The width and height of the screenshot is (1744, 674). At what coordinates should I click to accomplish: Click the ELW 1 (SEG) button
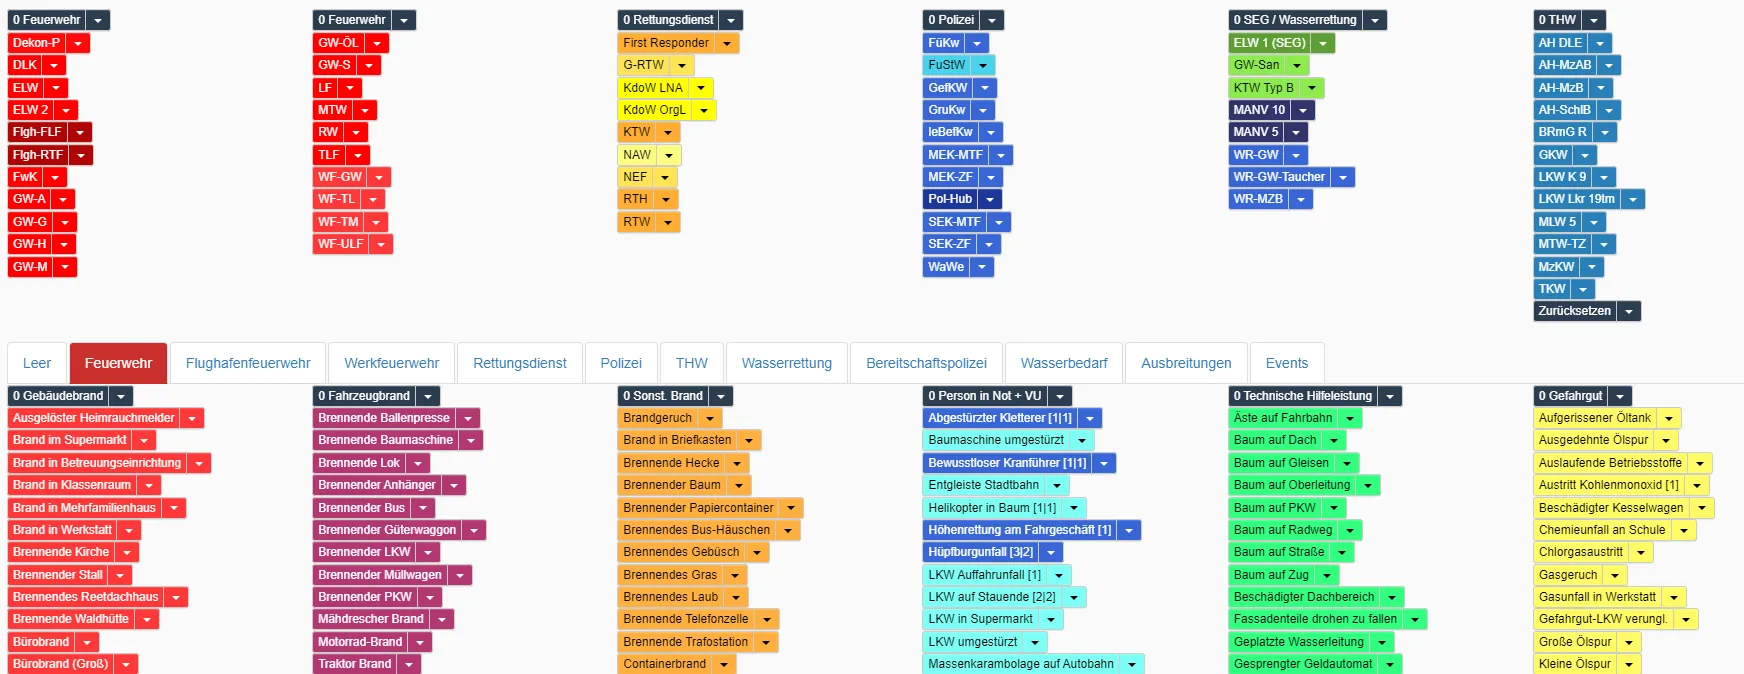[x=1269, y=43]
